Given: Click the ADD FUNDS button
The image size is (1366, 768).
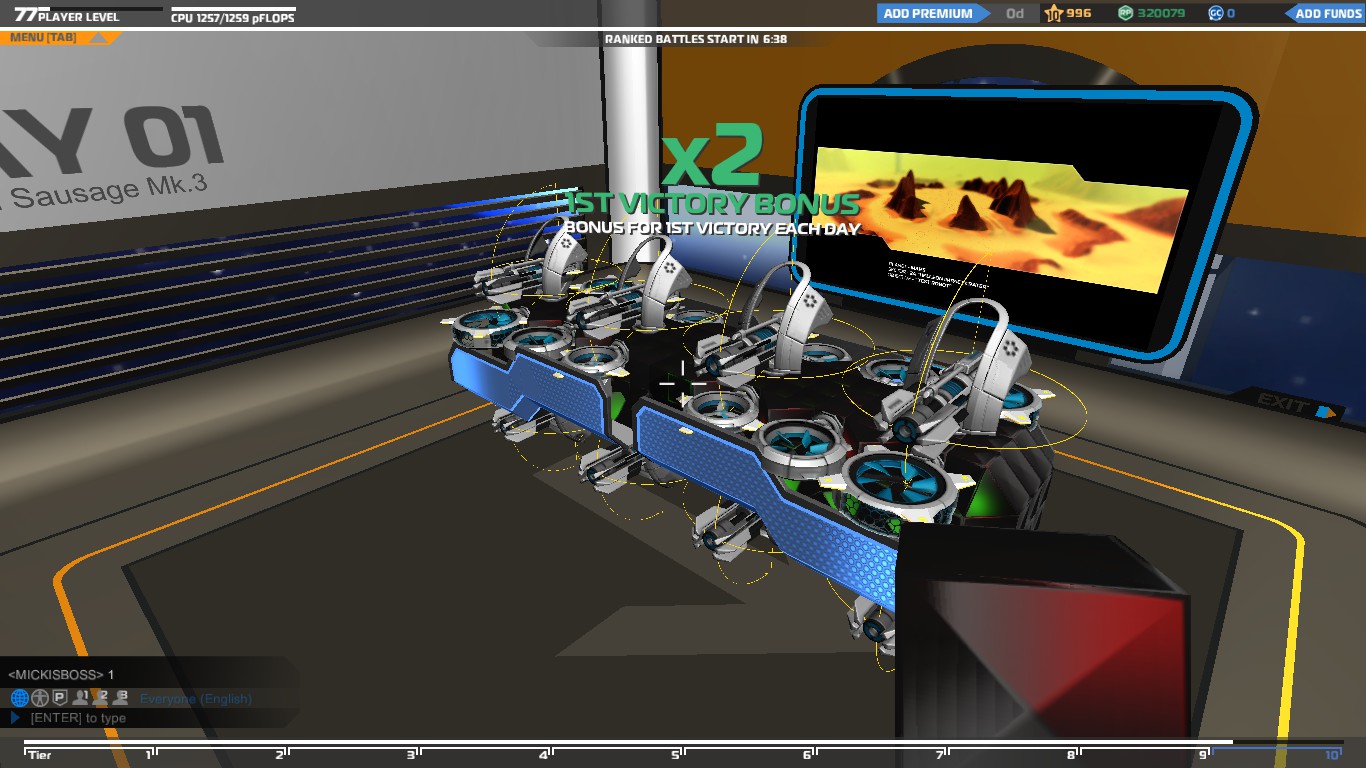Looking at the screenshot, I should click(x=1326, y=14).
